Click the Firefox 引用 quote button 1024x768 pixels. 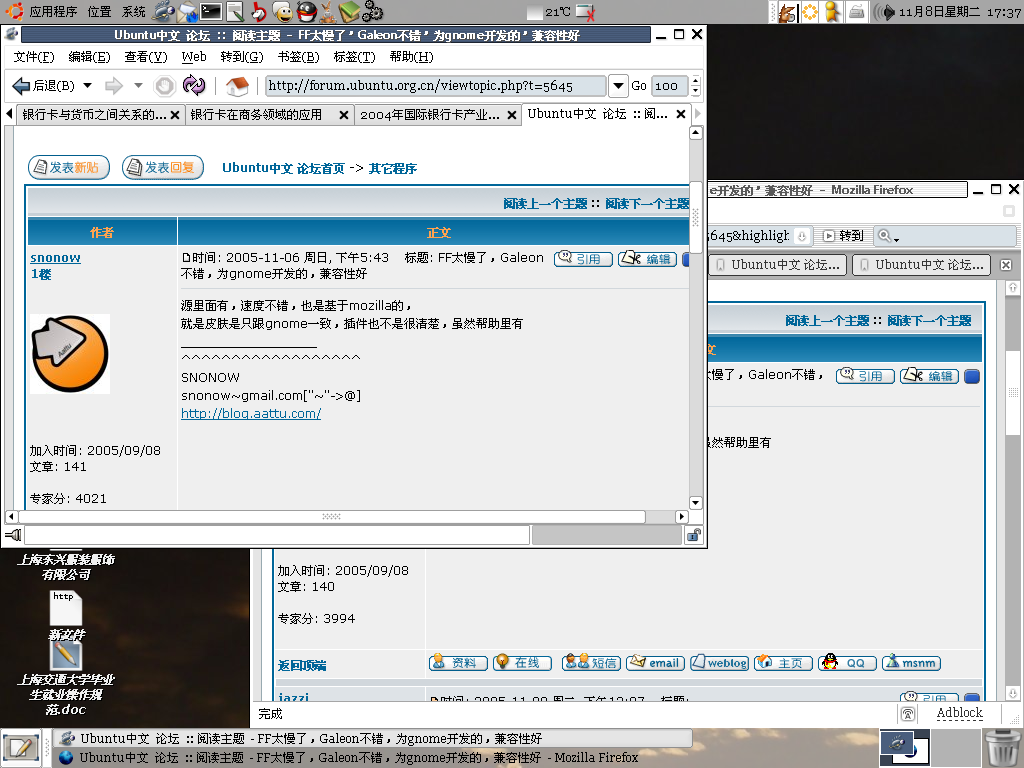click(x=865, y=376)
